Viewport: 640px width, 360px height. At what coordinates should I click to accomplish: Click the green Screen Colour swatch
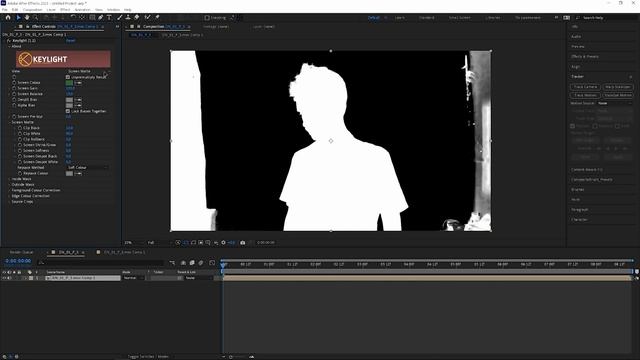point(69,82)
